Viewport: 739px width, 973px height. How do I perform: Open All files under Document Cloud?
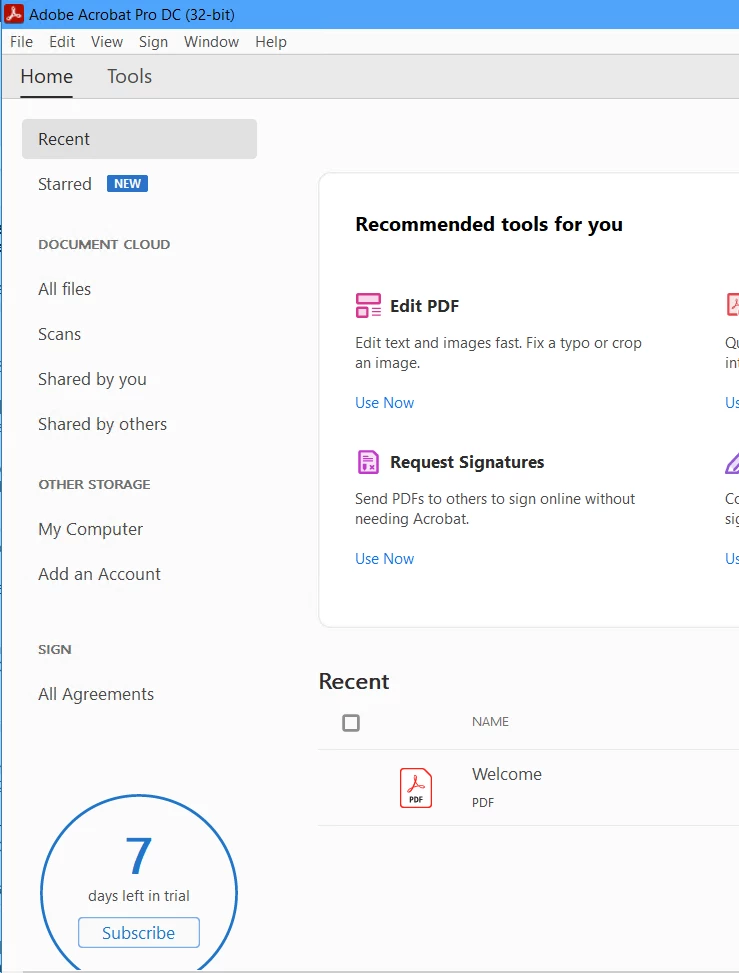pyautogui.click(x=65, y=289)
